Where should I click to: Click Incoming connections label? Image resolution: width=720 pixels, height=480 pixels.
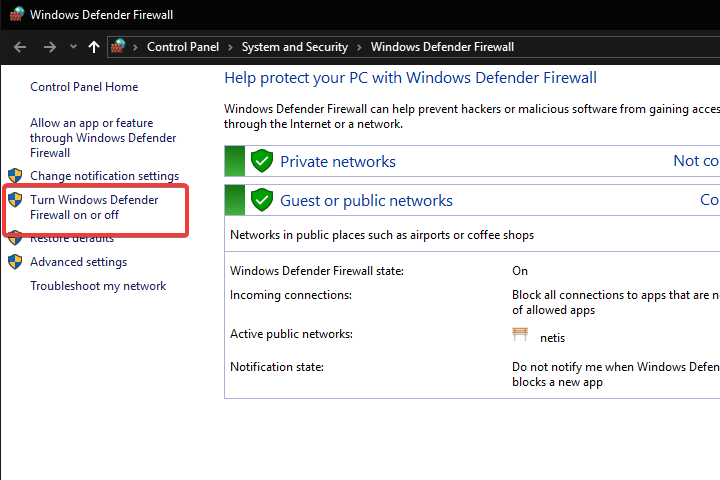[291, 295]
